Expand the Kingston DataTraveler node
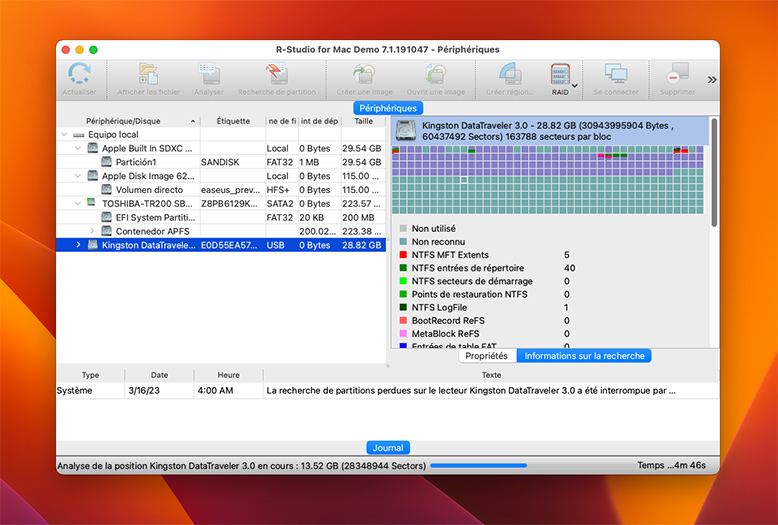 [x=78, y=245]
